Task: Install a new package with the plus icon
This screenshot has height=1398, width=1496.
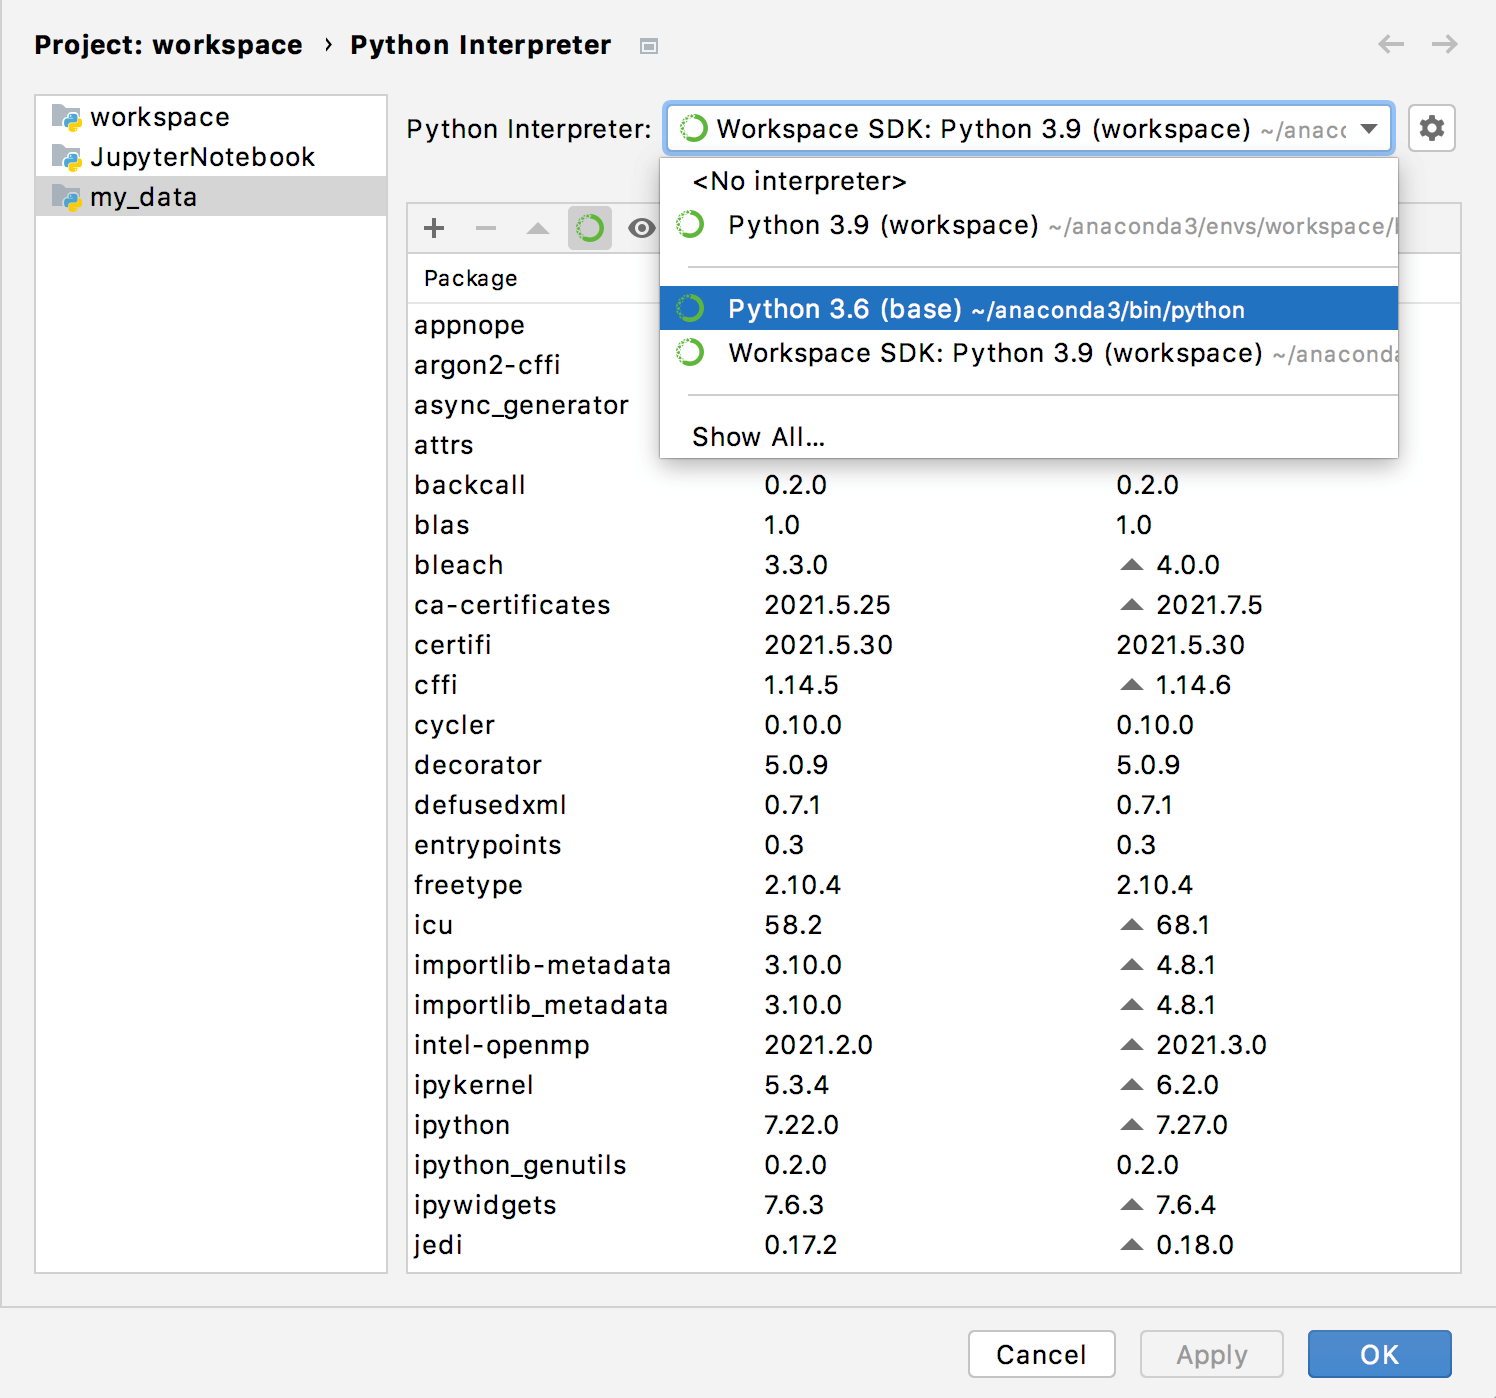Action: click(433, 227)
